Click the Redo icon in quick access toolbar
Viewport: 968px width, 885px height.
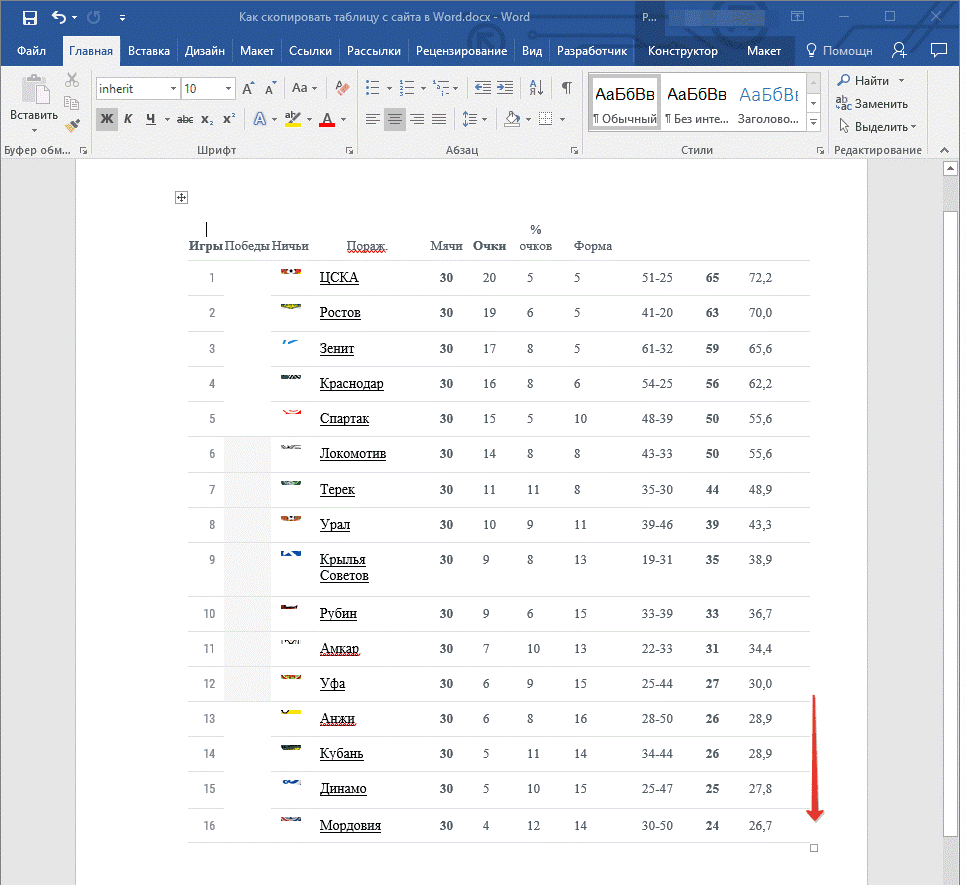tap(94, 17)
